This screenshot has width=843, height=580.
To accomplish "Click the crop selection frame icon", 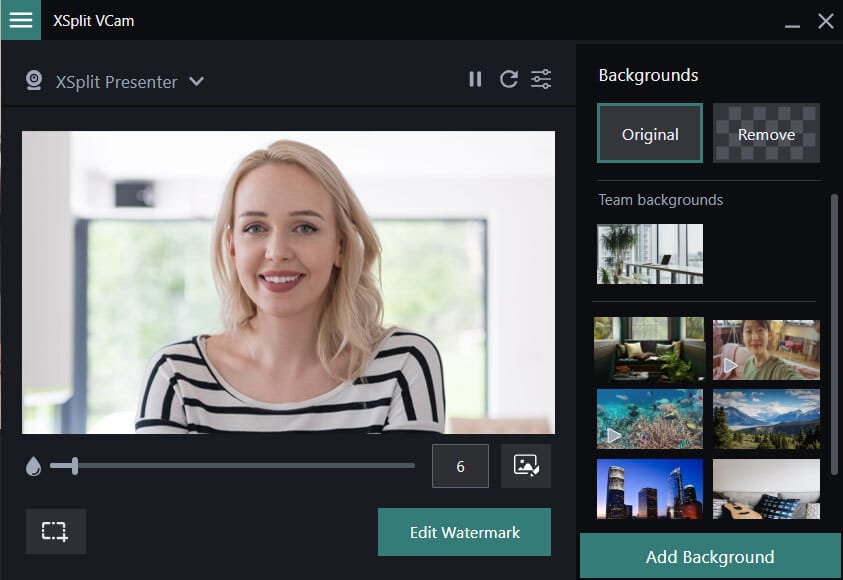I will pyautogui.click(x=56, y=531).
